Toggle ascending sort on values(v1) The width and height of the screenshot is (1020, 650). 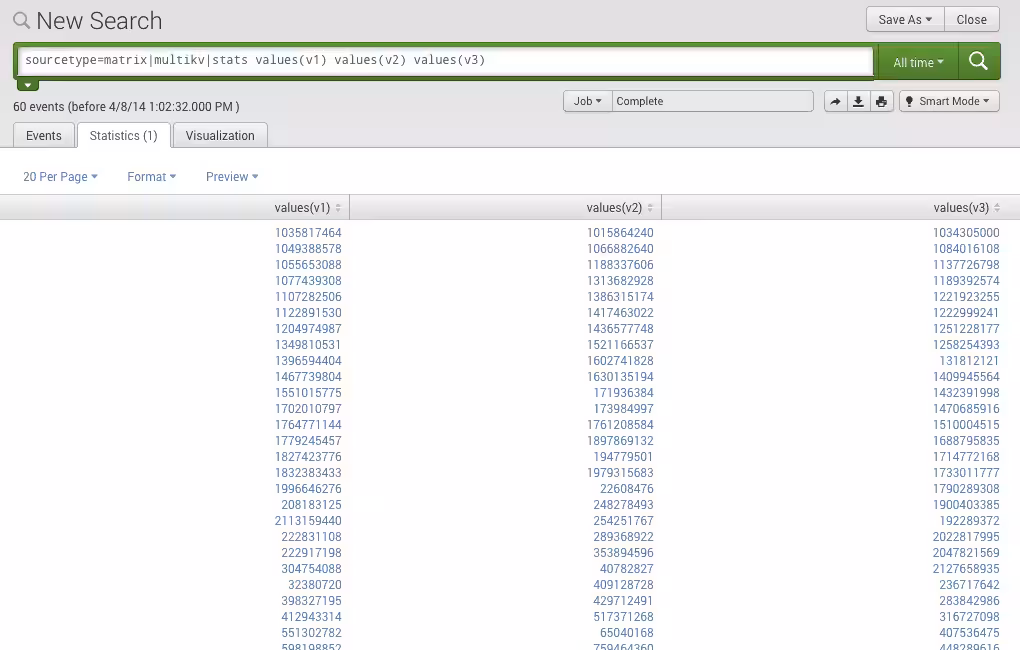tap(336, 207)
